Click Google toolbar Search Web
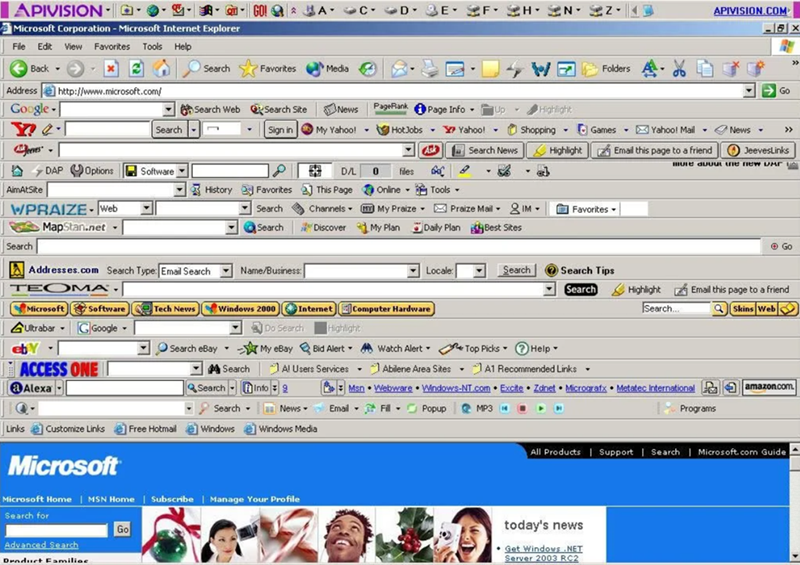 click(x=210, y=109)
